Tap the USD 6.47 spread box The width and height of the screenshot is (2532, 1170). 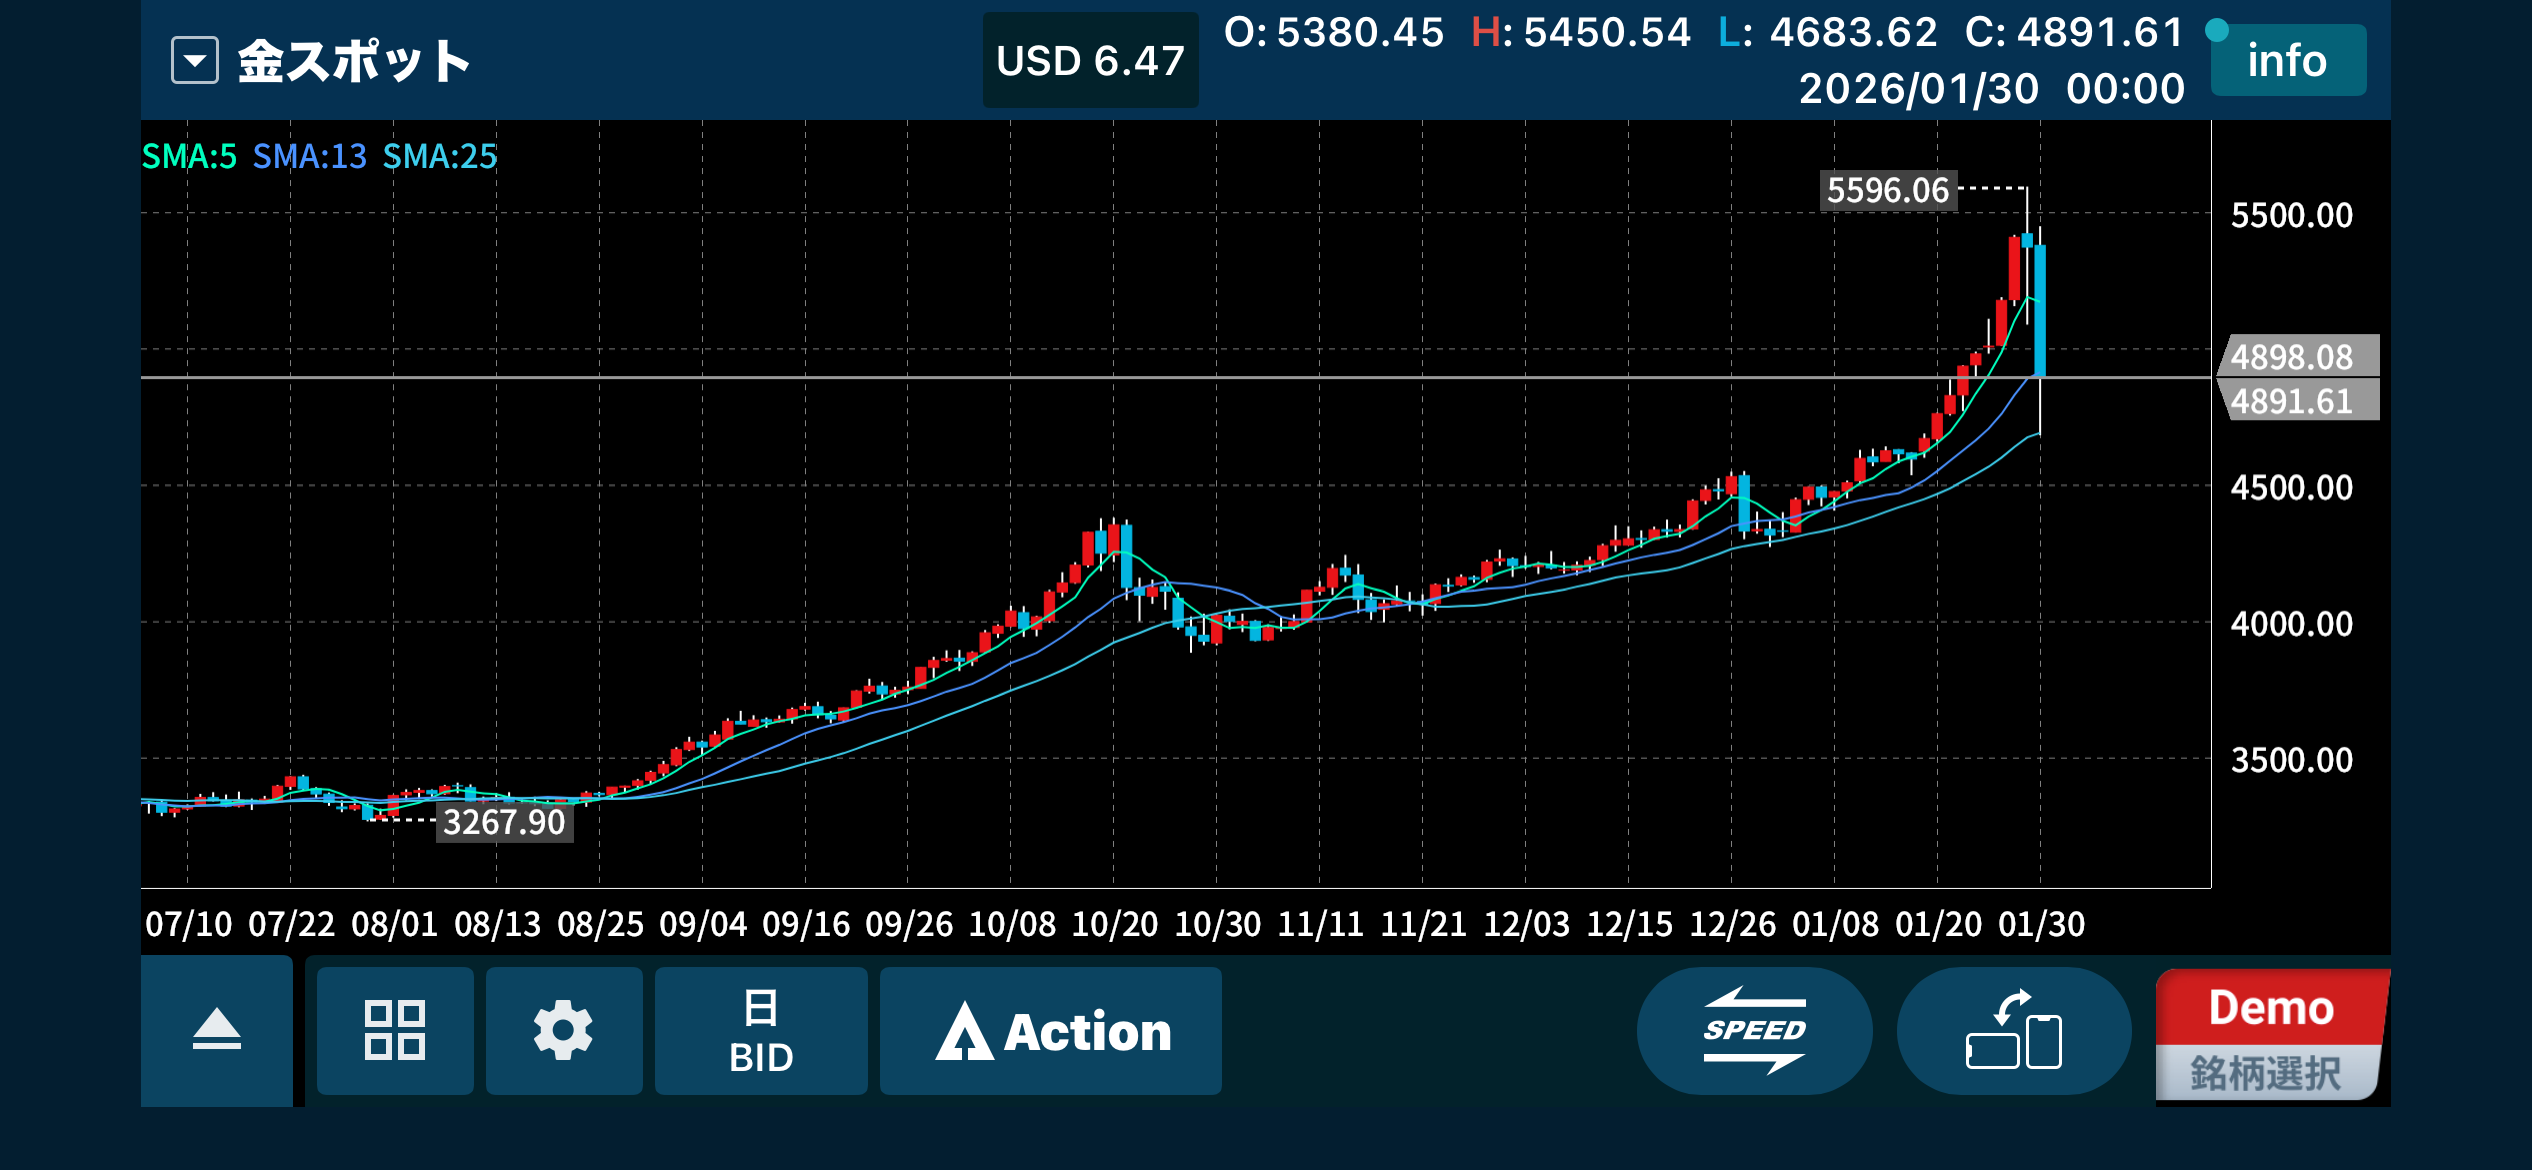click(x=1090, y=61)
